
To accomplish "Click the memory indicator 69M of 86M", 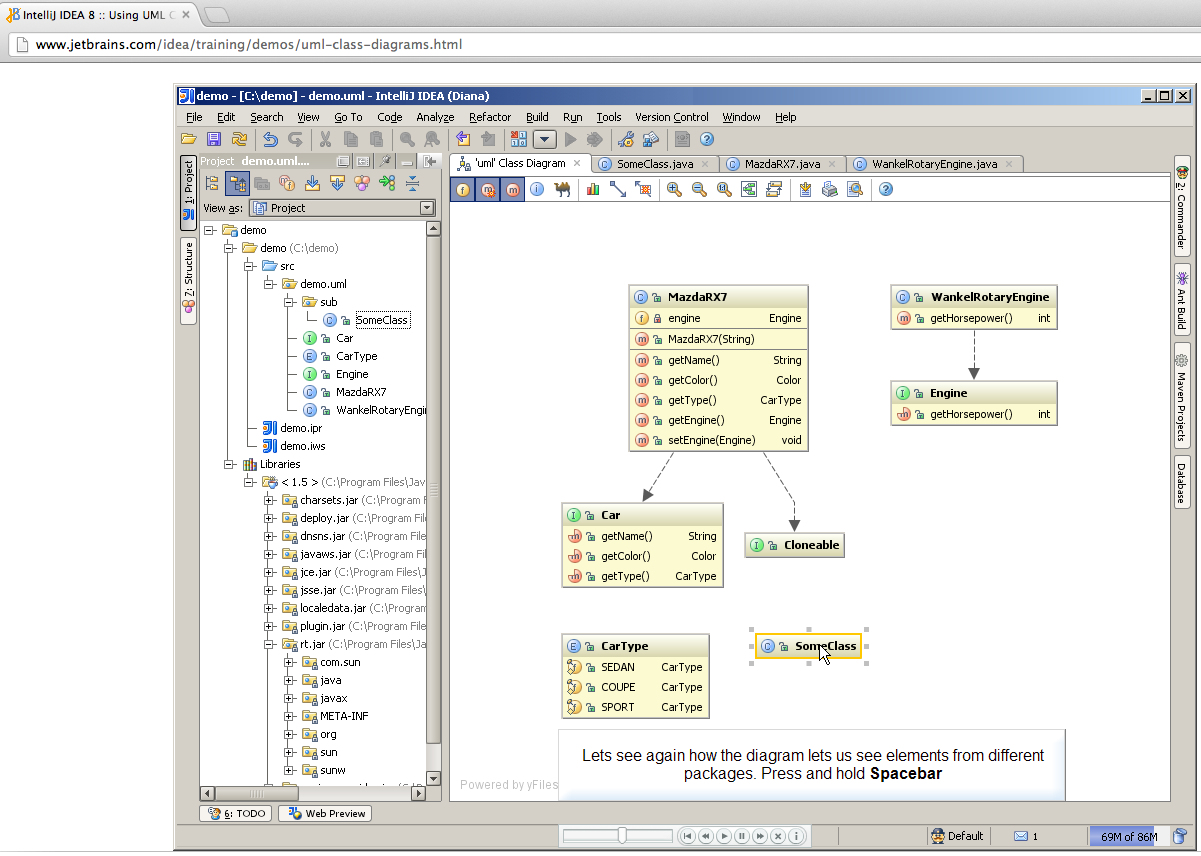I will click(1128, 836).
